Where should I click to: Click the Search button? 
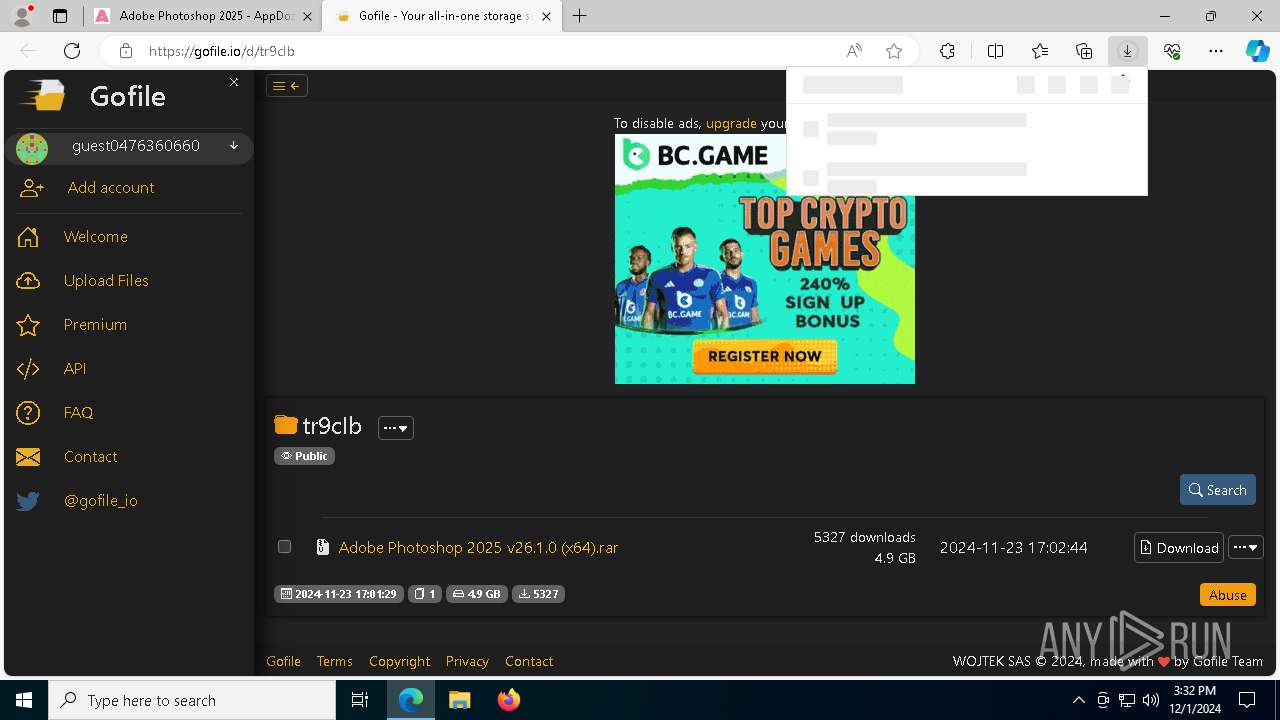pos(1218,490)
